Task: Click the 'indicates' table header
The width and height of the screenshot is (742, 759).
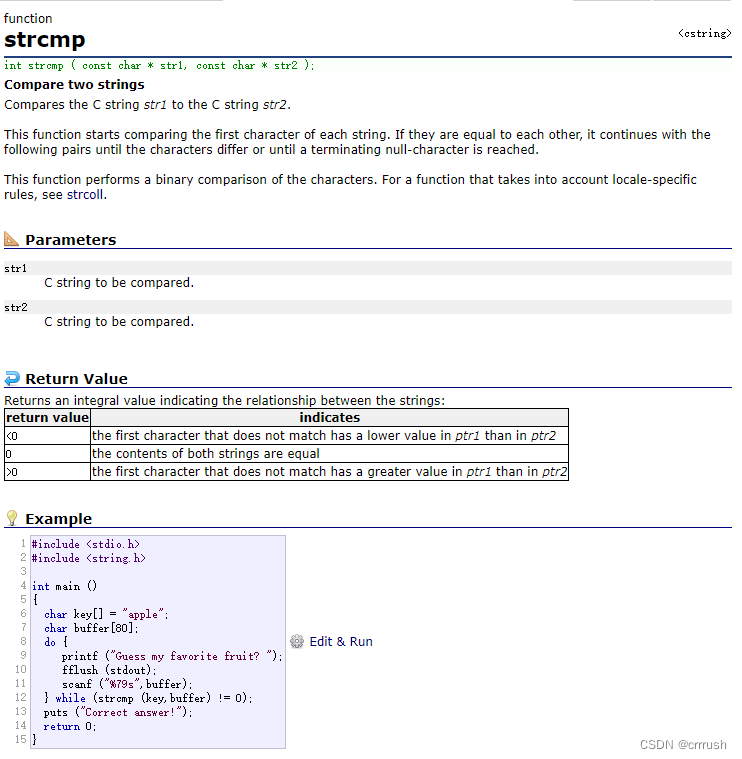Action: [x=330, y=417]
